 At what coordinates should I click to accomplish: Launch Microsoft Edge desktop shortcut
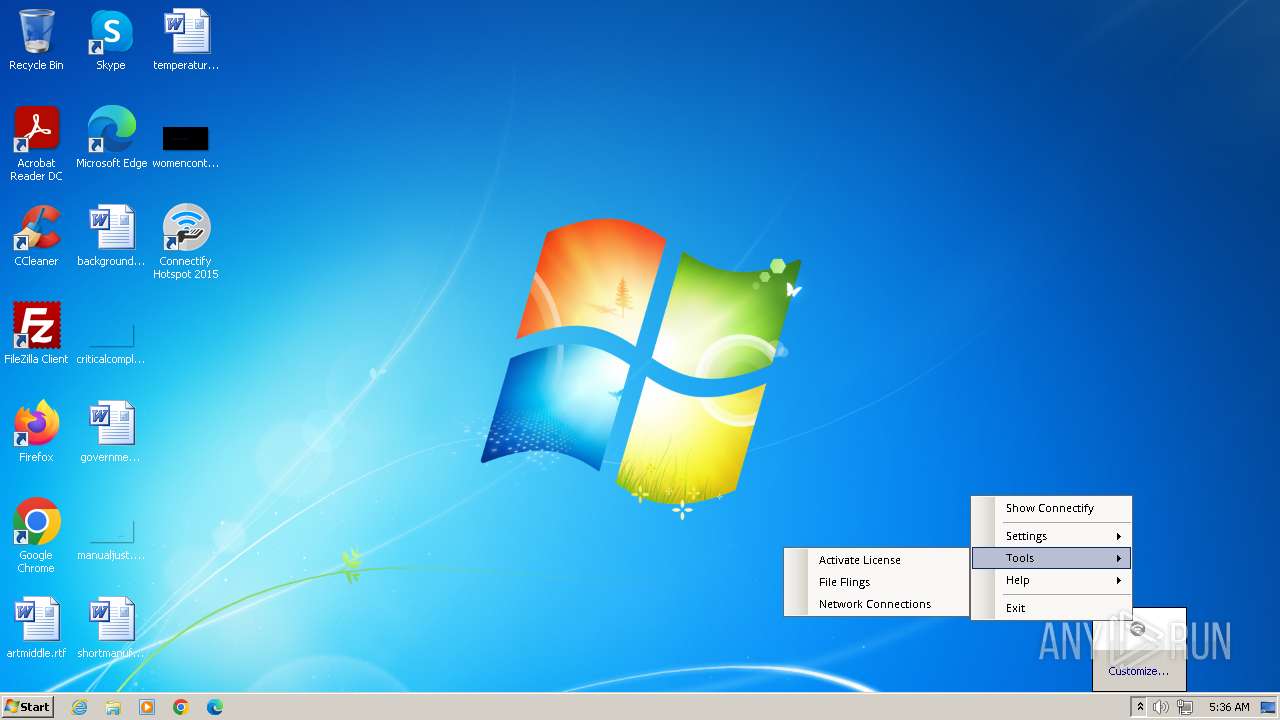pos(111,137)
